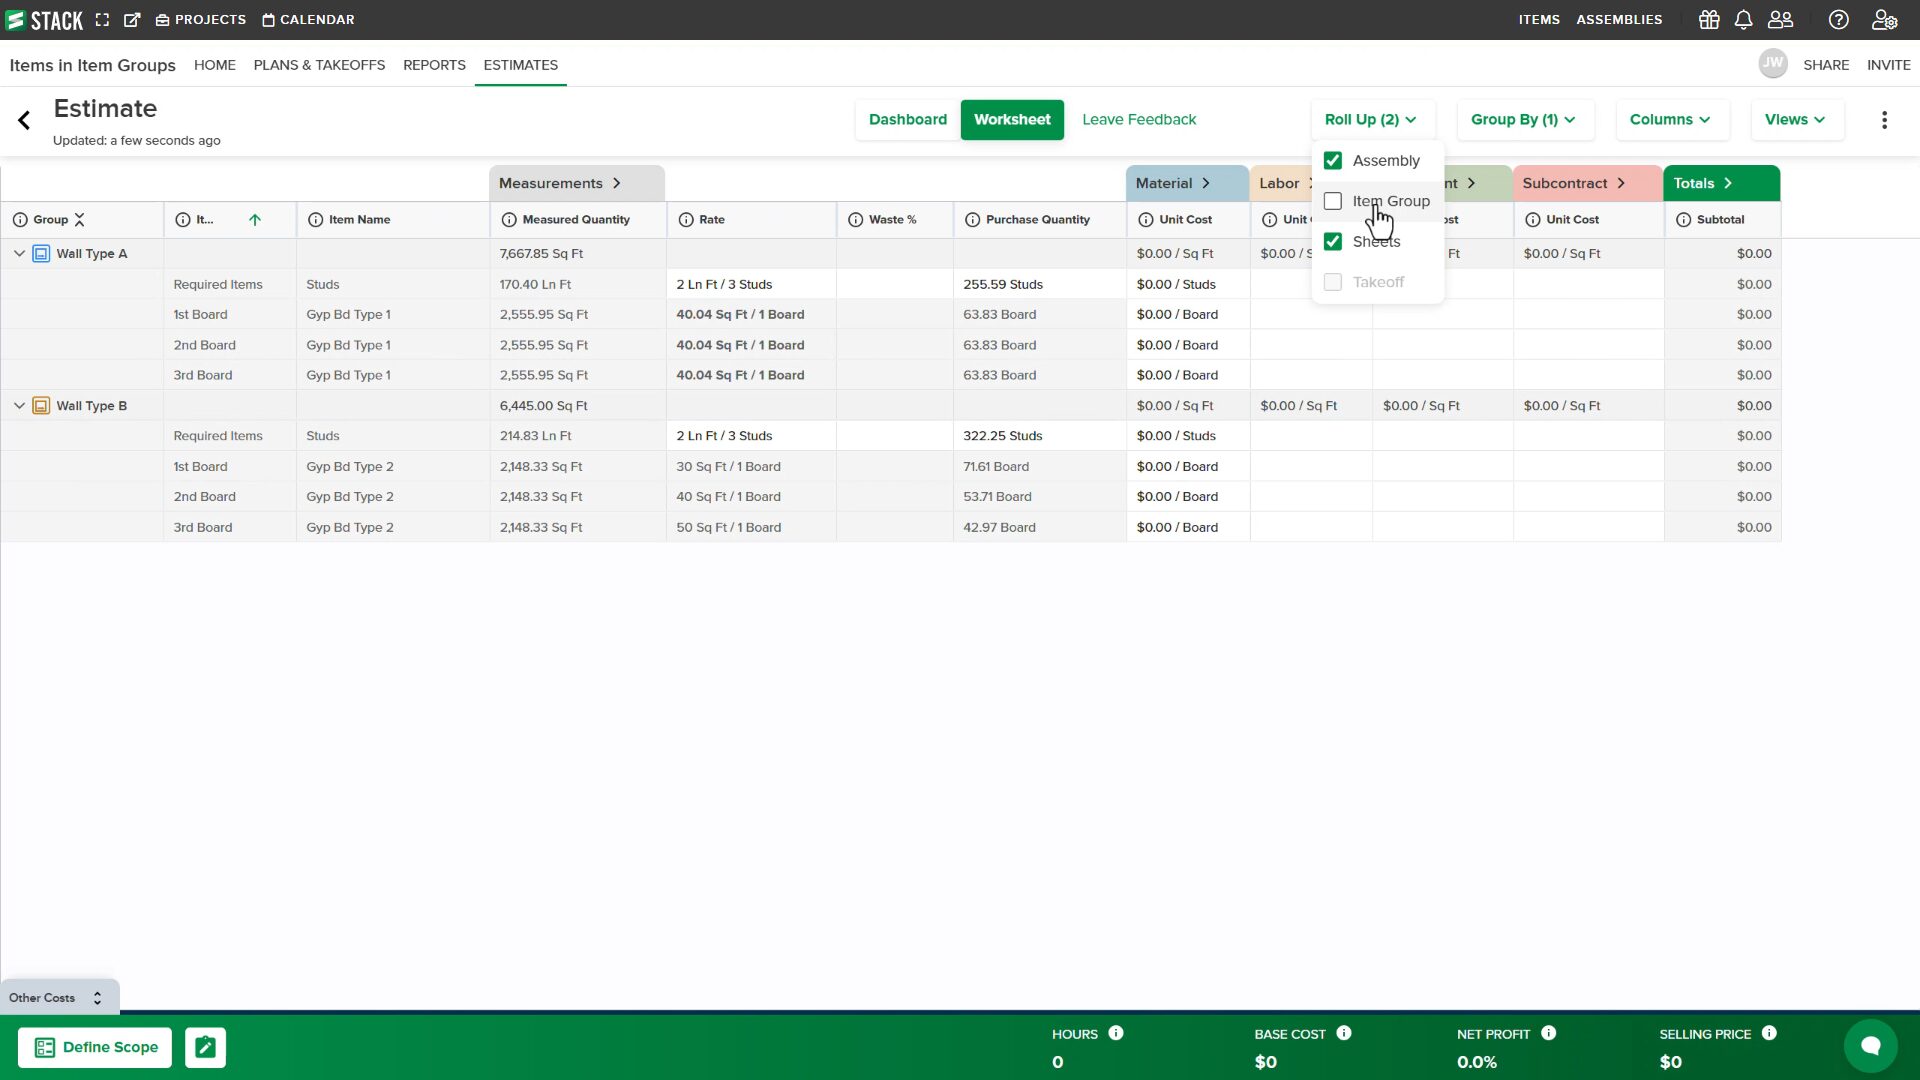Screen dimensions: 1920x1080
Task: Uncheck the Sheets checkbox
Action: [x=1332, y=241]
